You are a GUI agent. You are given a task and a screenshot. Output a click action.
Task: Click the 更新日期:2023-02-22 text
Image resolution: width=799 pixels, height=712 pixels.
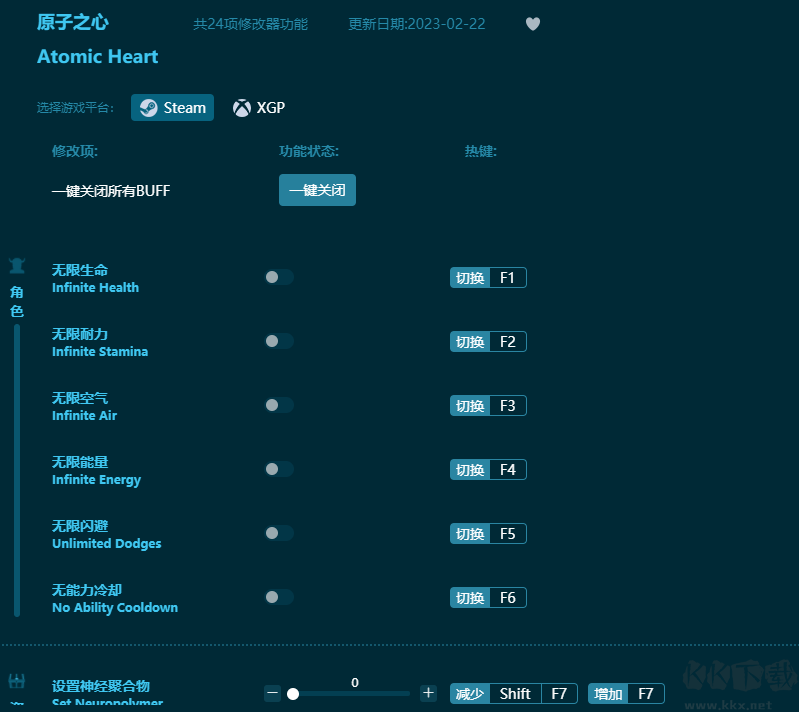[417, 24]
